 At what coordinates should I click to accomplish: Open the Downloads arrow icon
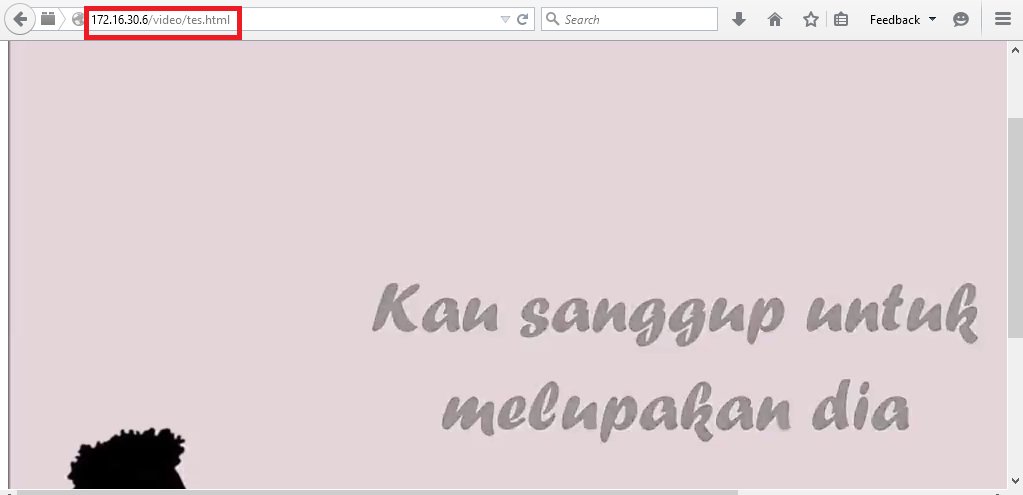click(x=739, y=20)
